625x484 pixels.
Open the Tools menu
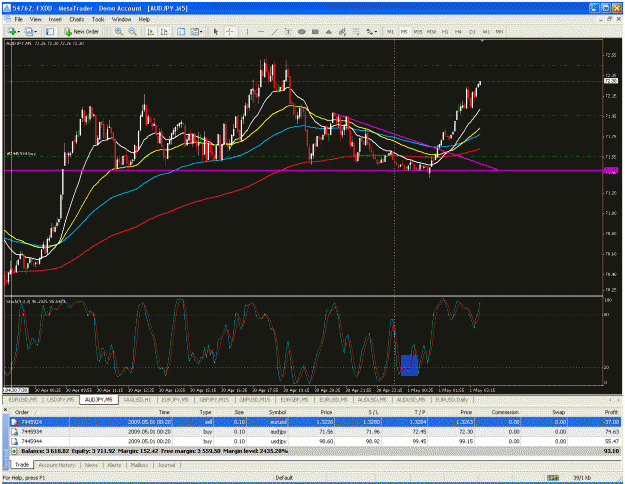click(x=98, y=19)
